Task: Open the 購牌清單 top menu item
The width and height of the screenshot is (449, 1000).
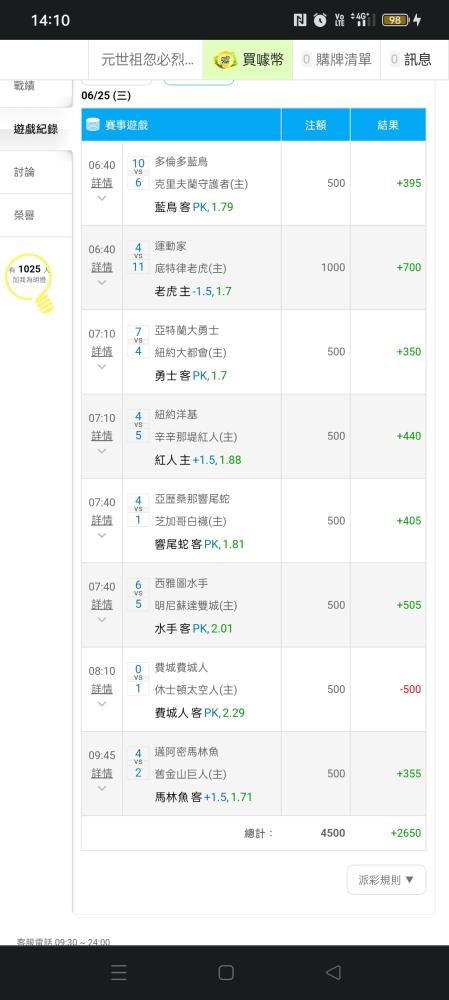Action: coord(336,60)
